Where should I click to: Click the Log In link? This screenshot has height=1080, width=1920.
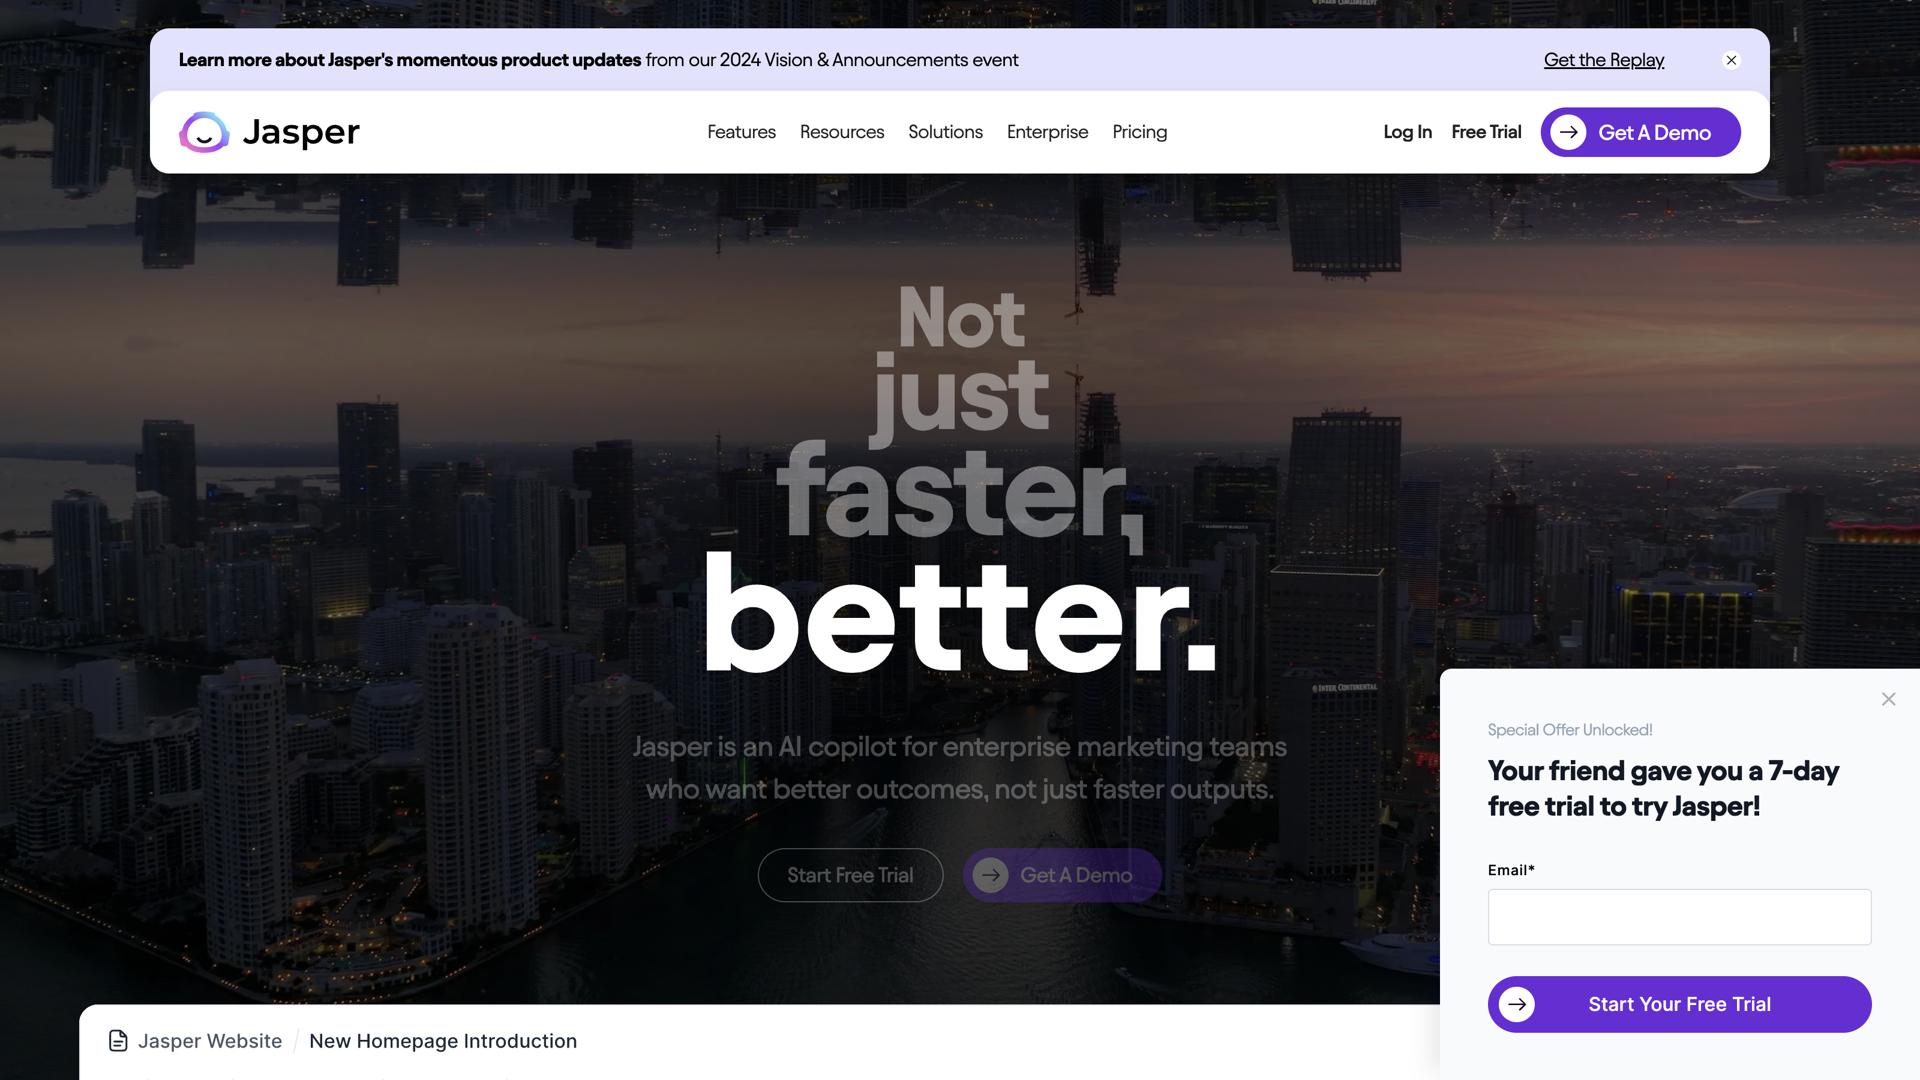click(1407, 132)
